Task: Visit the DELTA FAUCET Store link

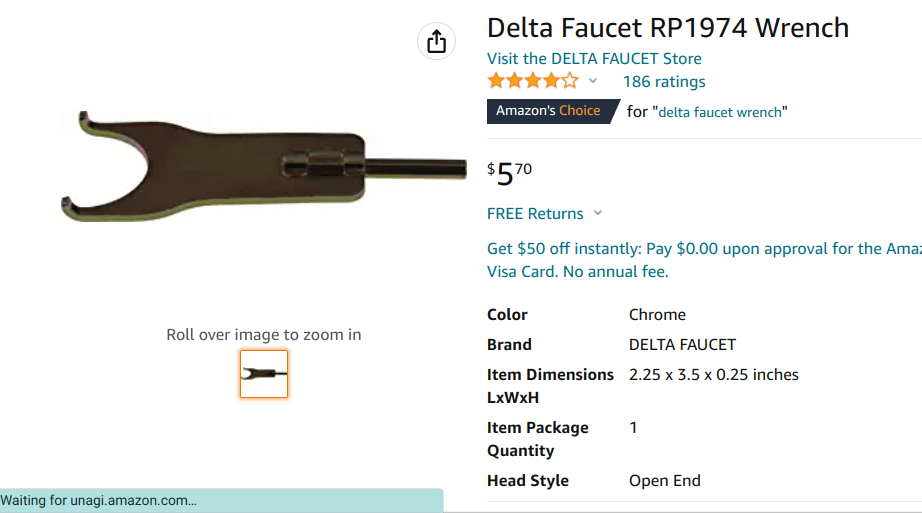Action: tap(594, 59)
